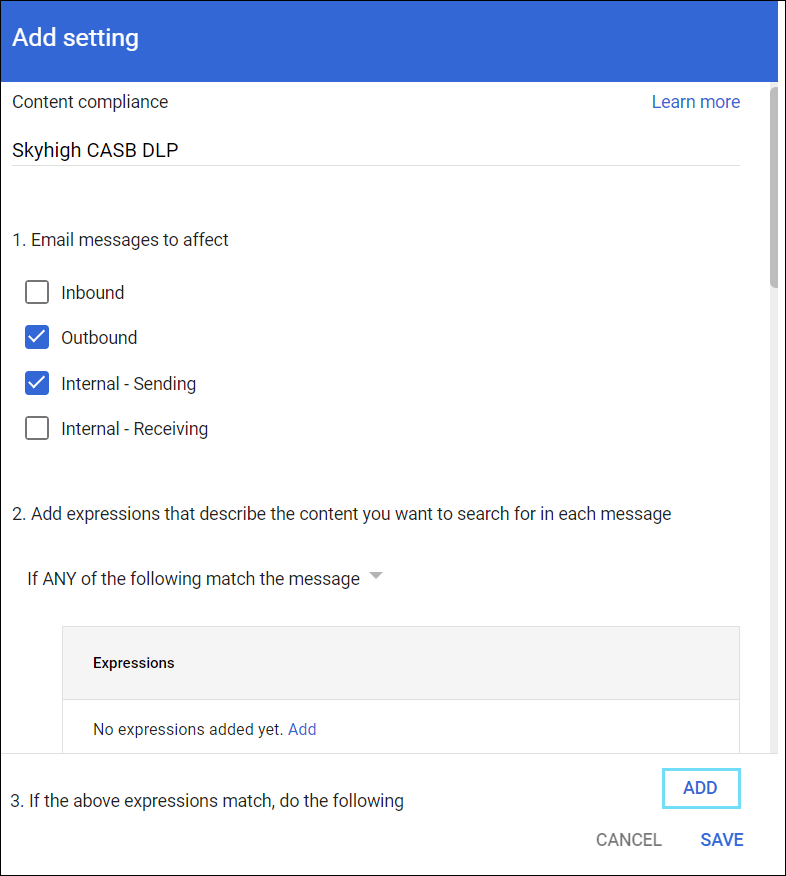786x876 pixels.
Task: Uncheck Internal - Sending
Action: (37, 383)
